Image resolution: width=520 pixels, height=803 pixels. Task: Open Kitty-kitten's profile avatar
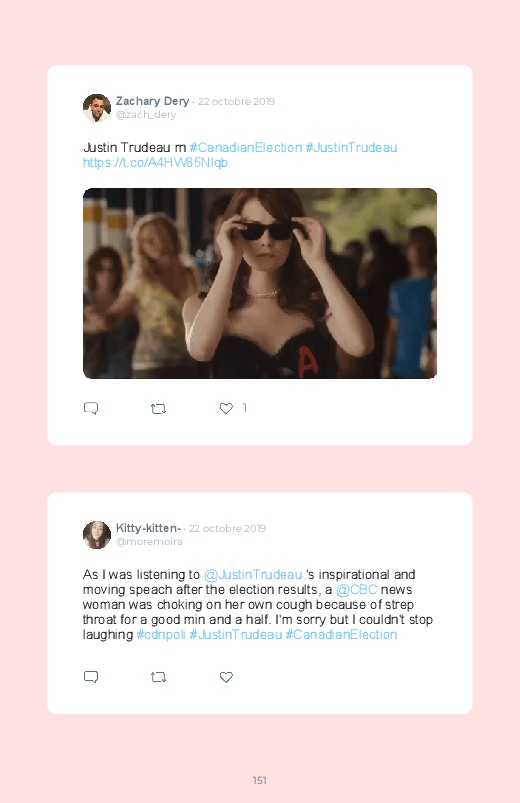coord(97,535)
